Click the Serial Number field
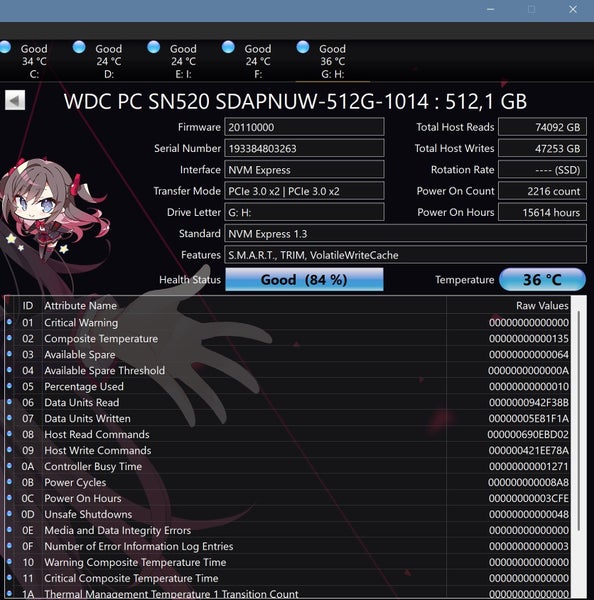The width and height of the screenshot is (594, 600). click(304, 148)
